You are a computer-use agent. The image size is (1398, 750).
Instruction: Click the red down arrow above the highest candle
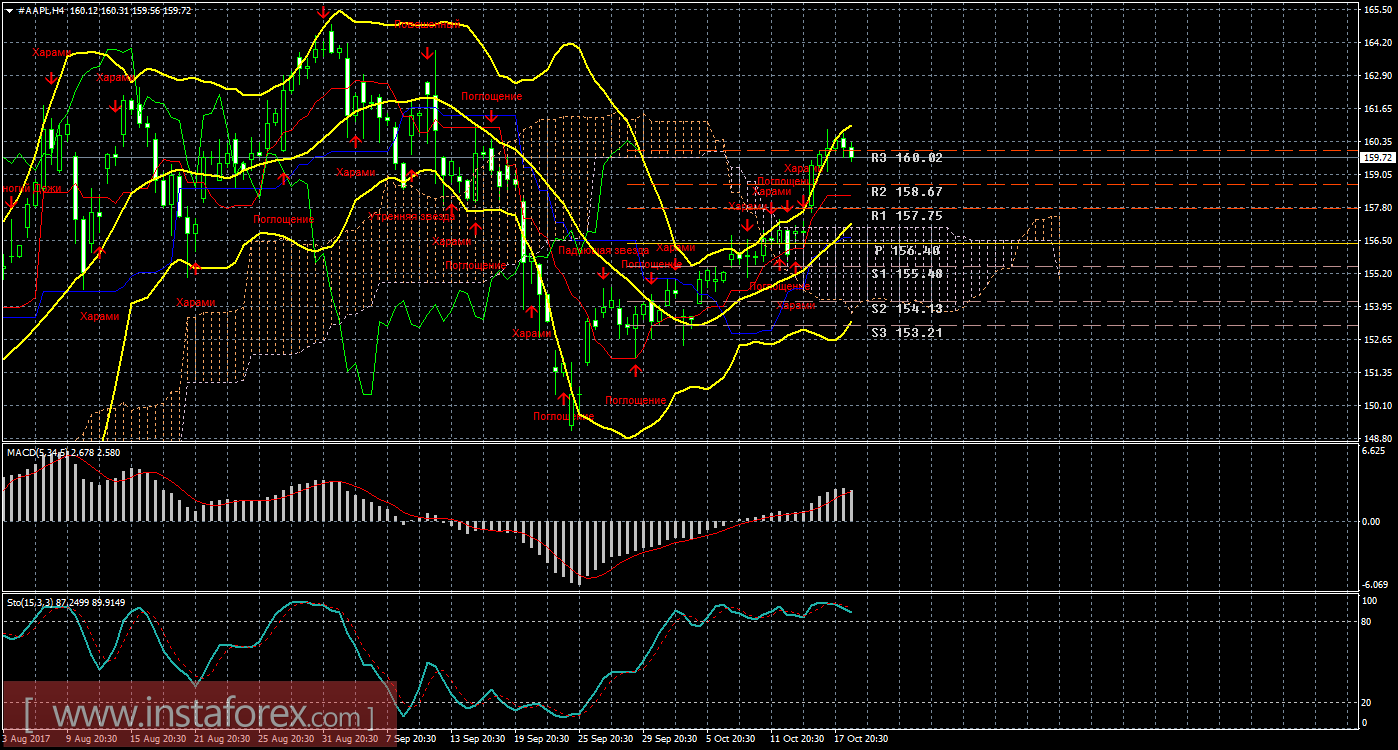323,11
